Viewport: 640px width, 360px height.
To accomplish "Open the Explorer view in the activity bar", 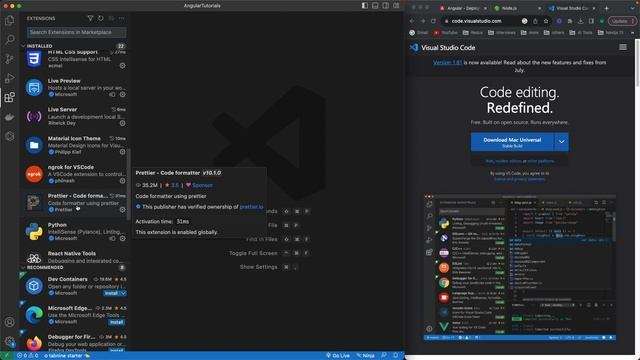I will tap(9, 20).
